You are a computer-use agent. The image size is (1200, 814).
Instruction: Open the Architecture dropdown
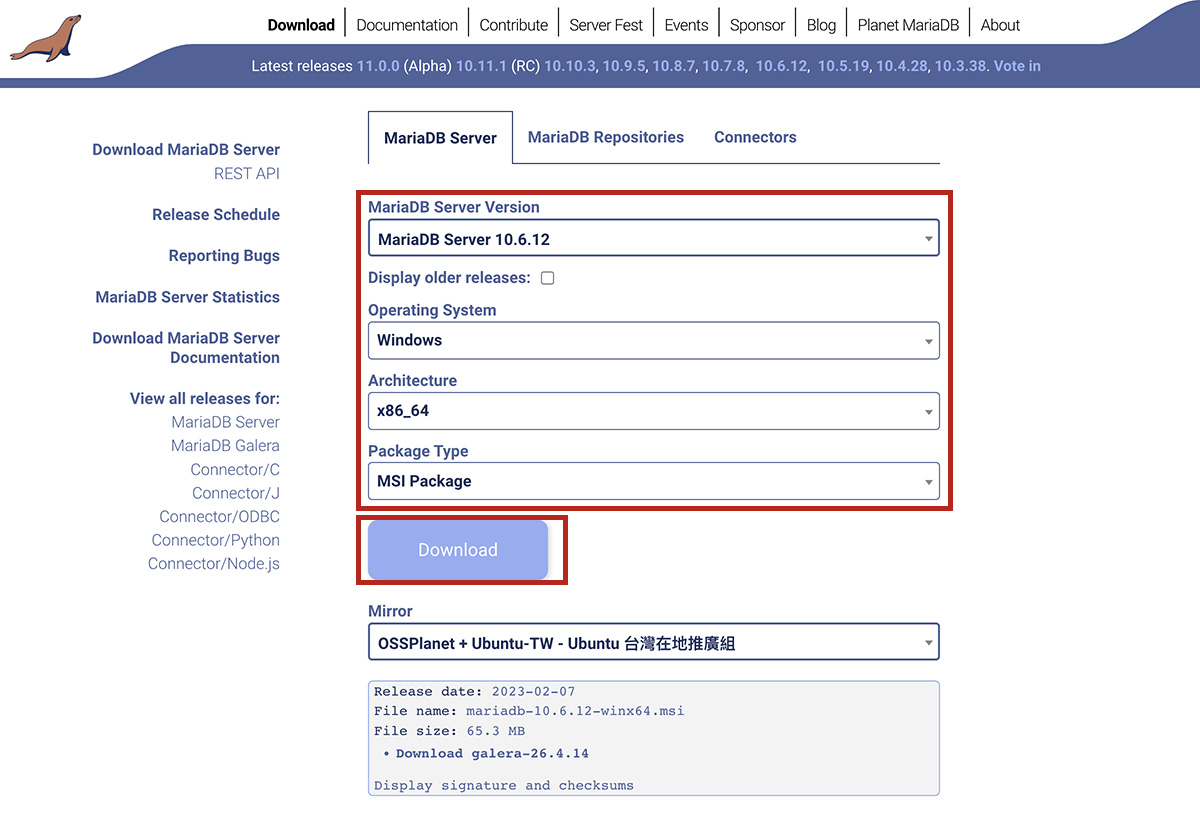tap(654, 411)
